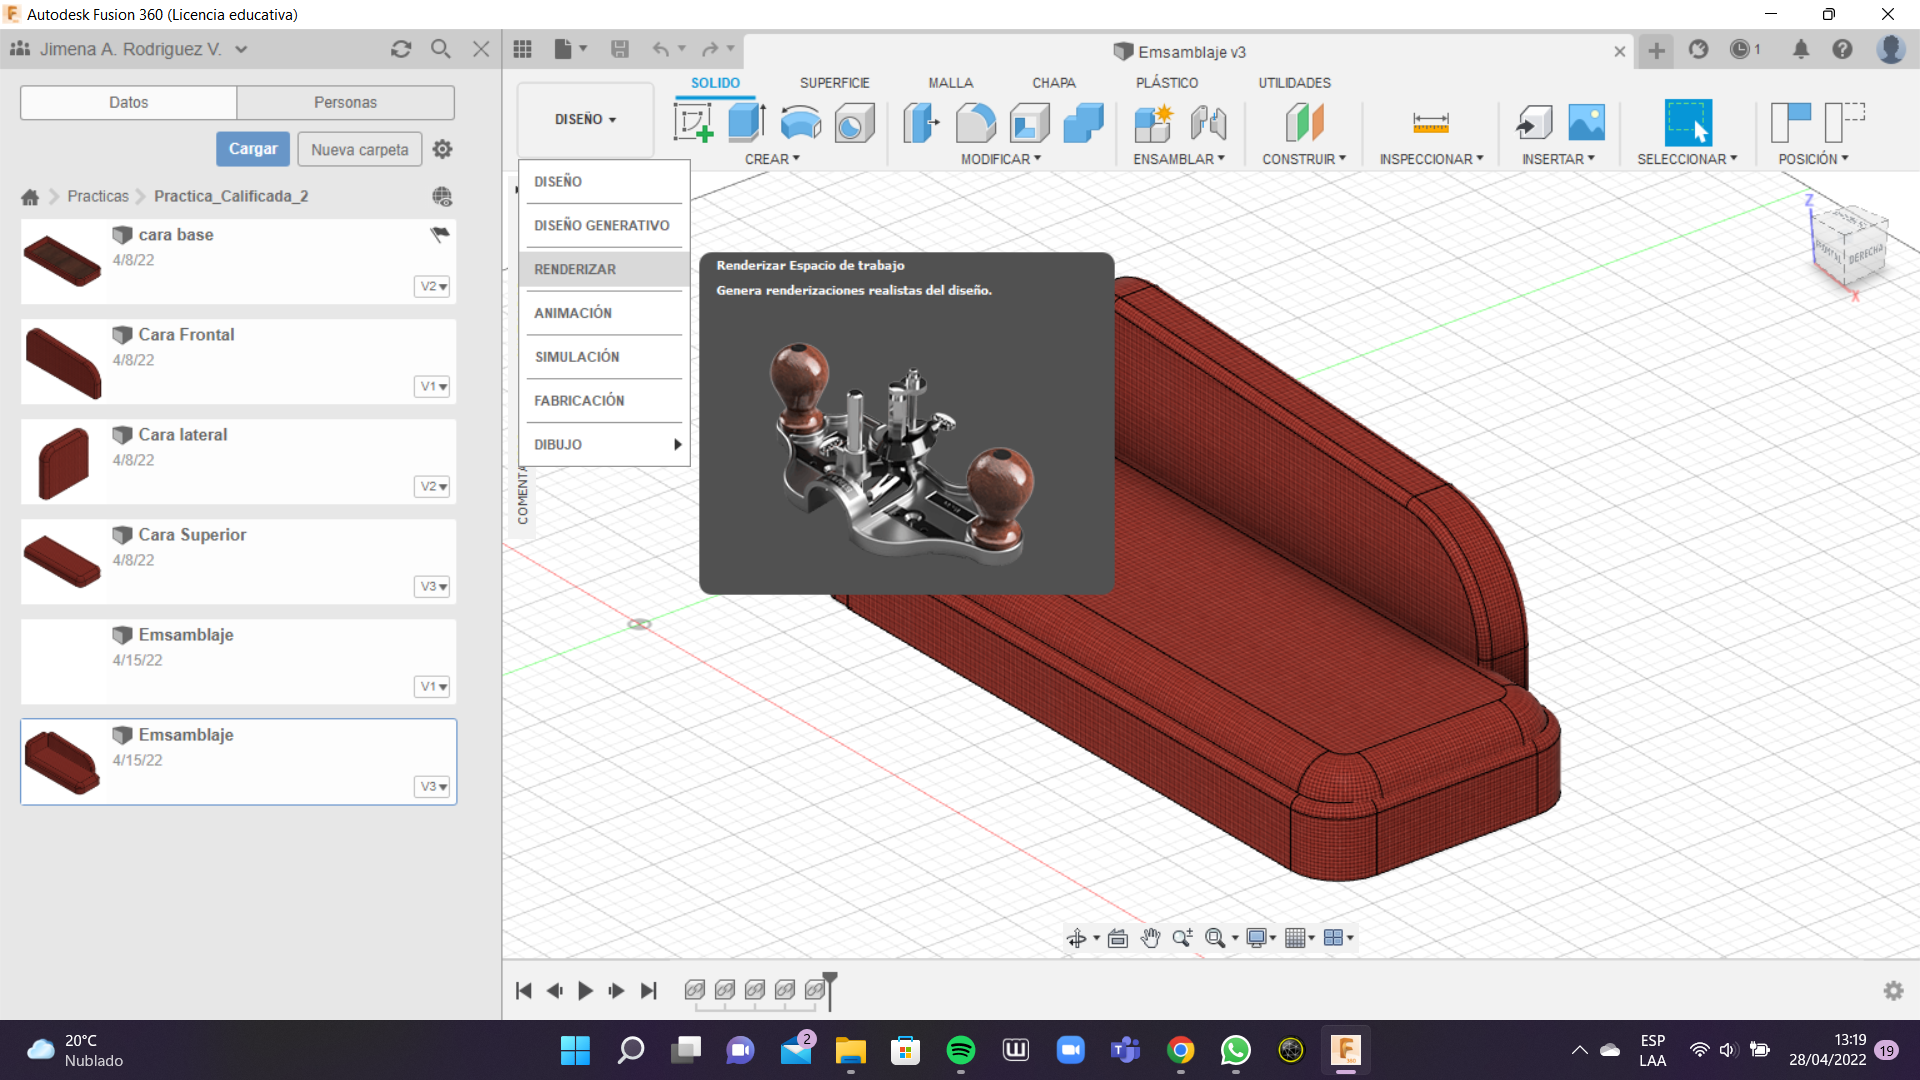Viewport: 1920px width, 1080px height.
Task: Open the Help question mark
Action: (x=1842, y=49)
